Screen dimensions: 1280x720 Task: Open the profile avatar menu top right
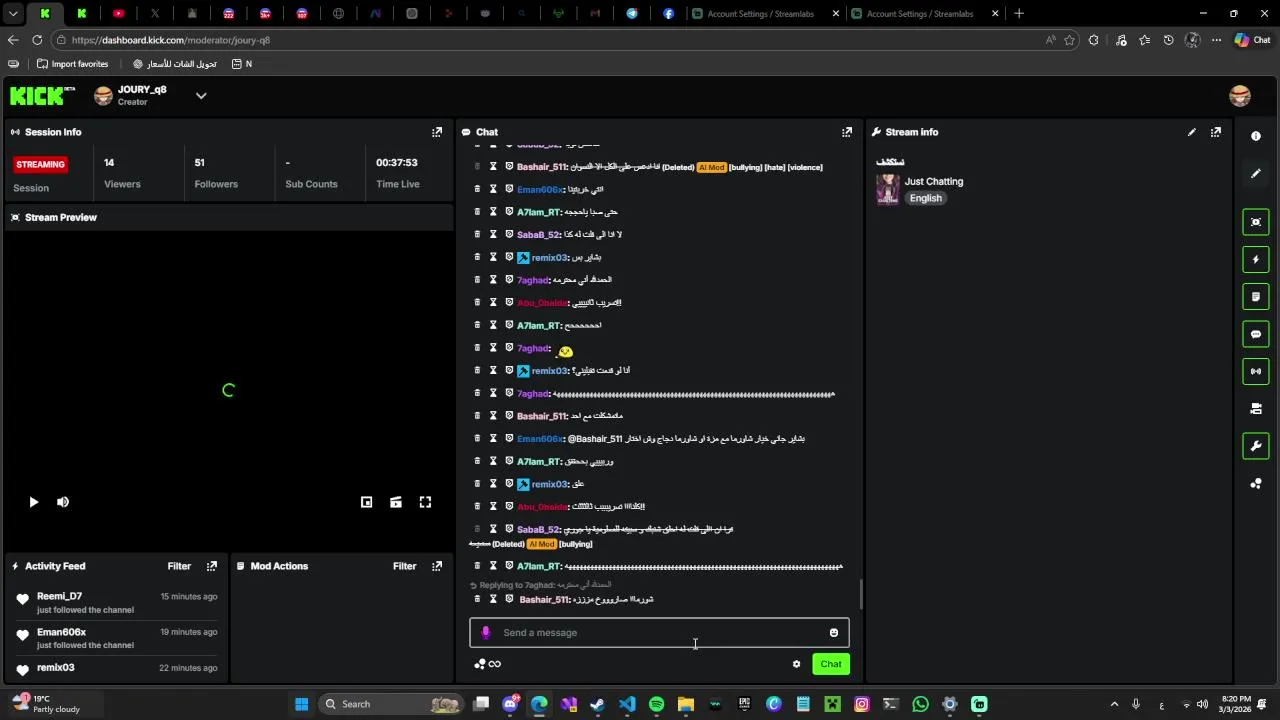1240,96
